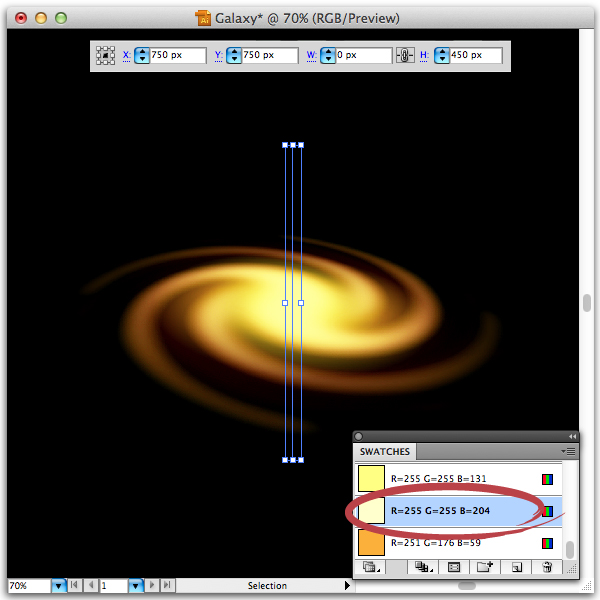Click the W width stepper arrows
Viewport: 600px width, 600px height.
[x=328, y=55]
